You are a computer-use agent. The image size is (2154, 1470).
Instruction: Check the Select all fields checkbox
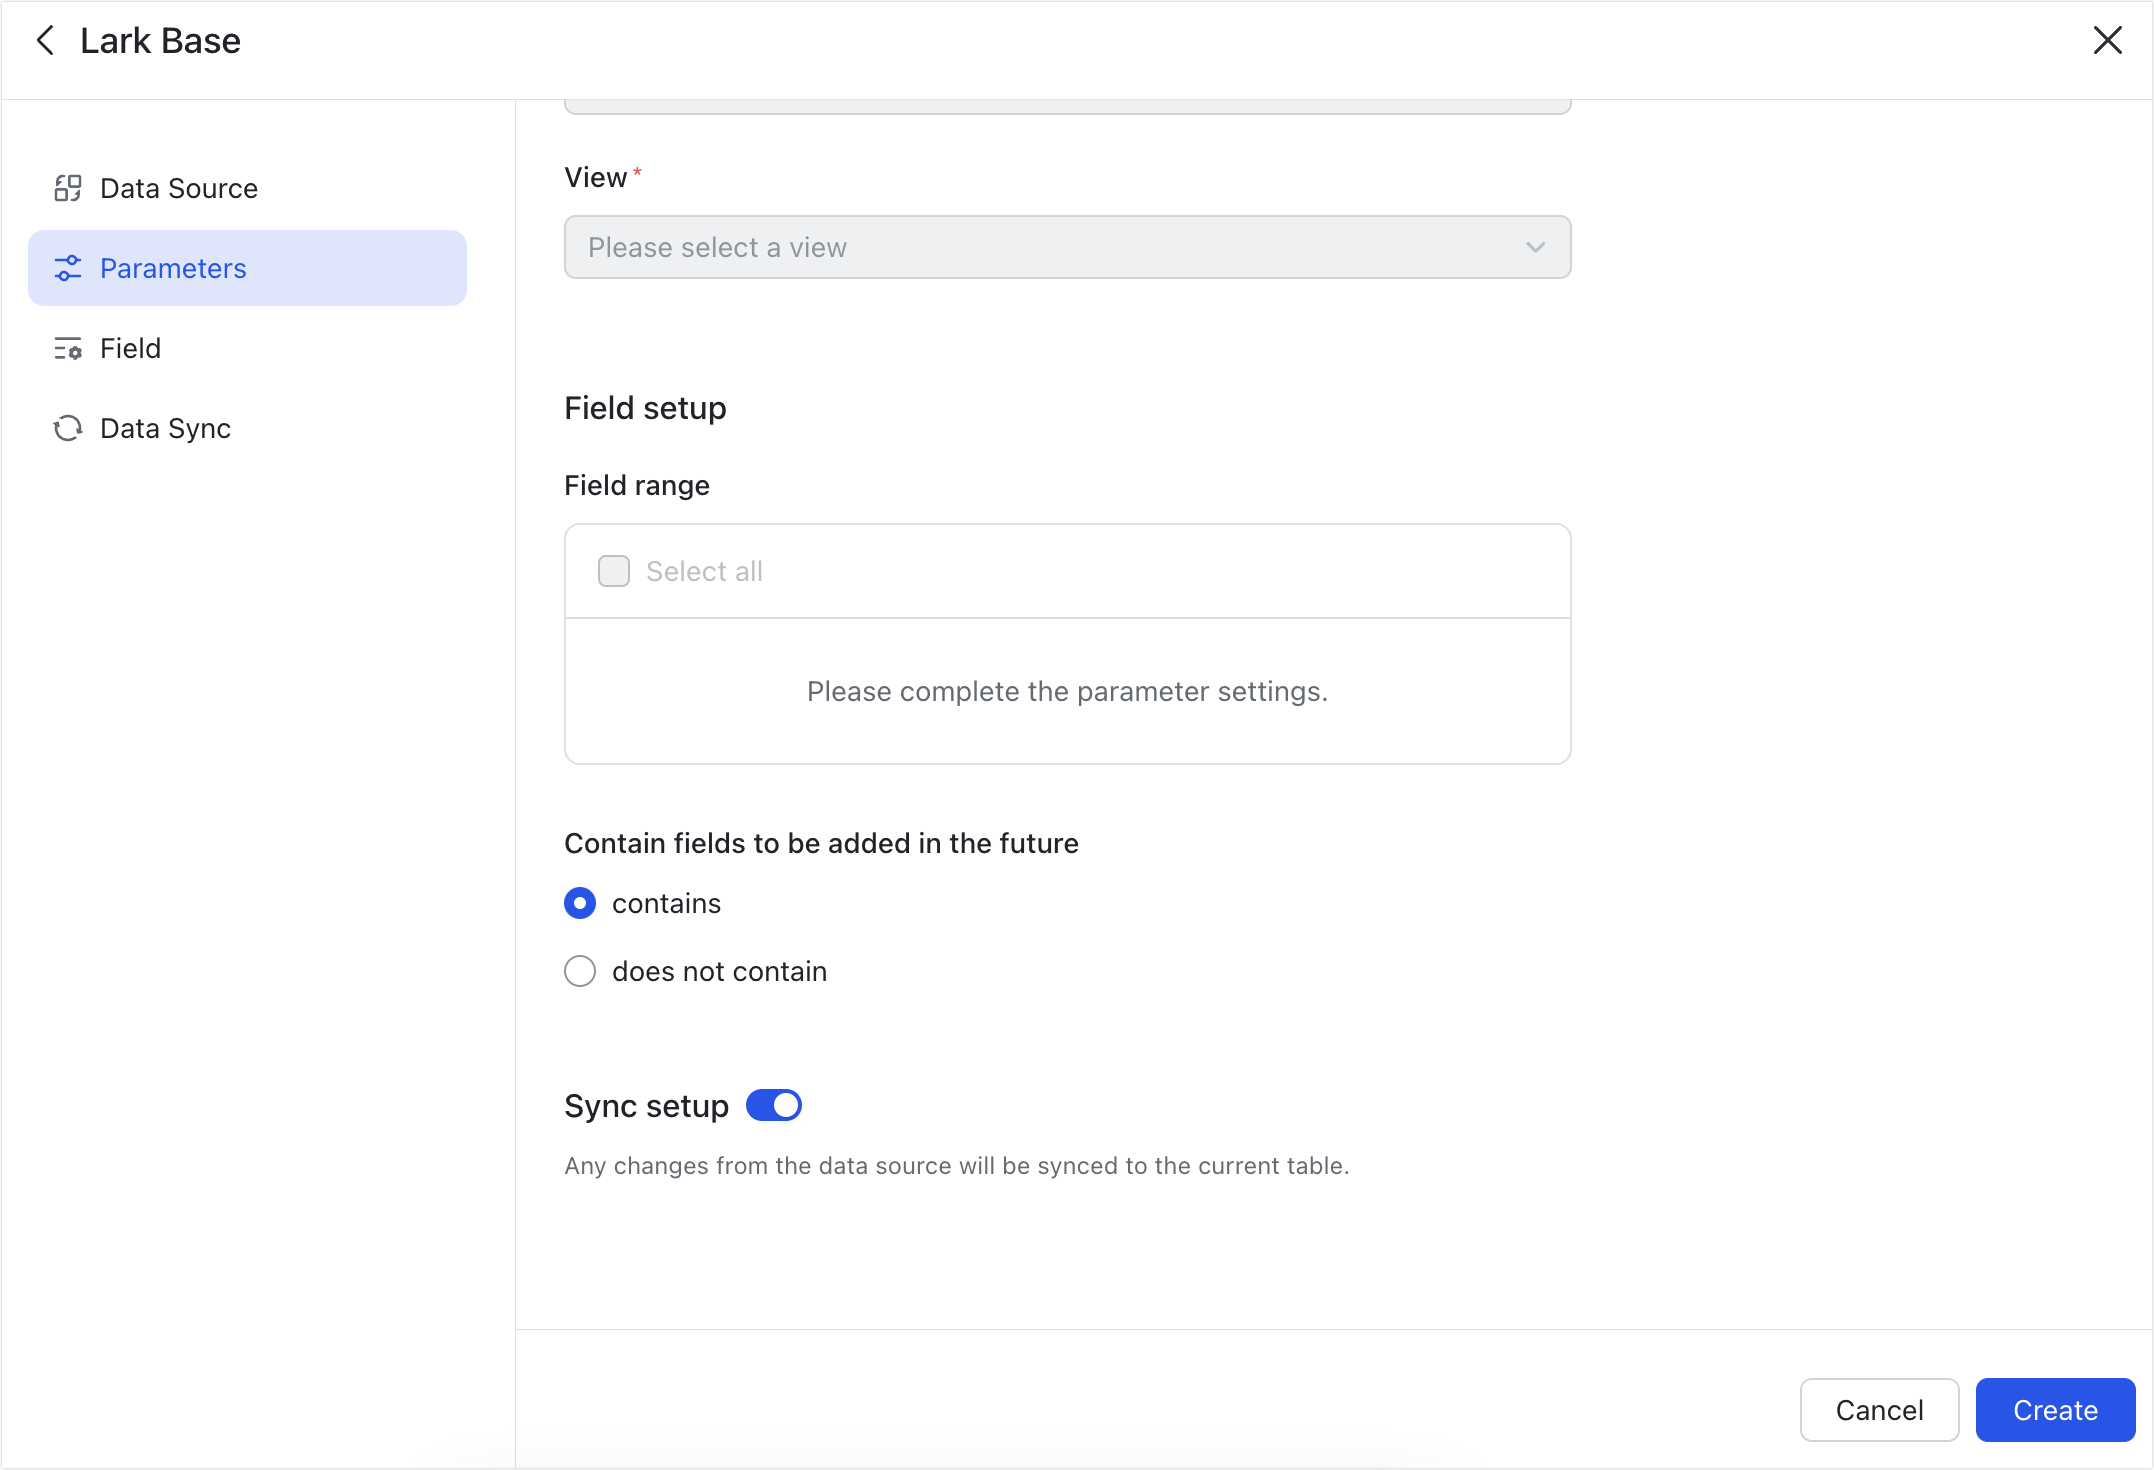point(613,570)
